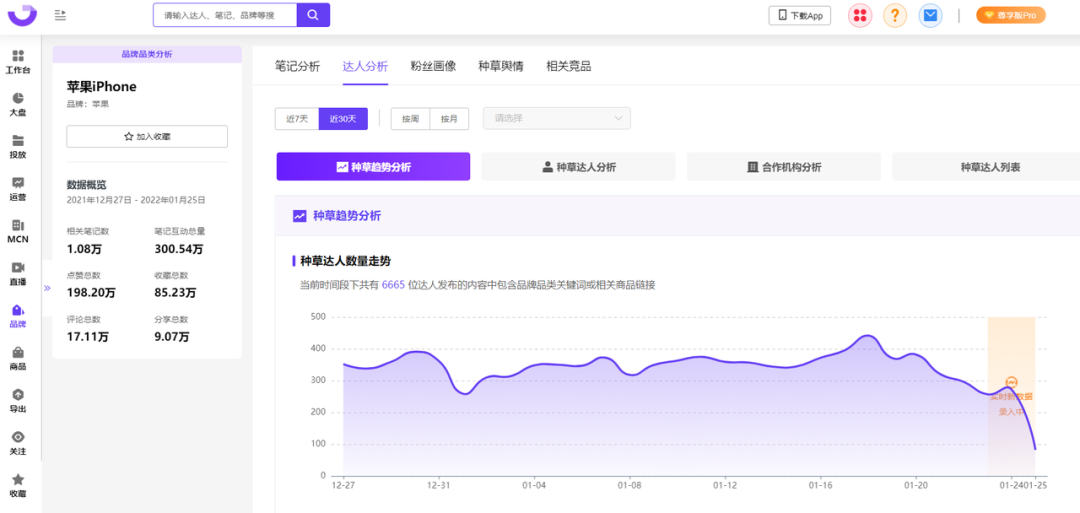The width and height of the screenshot is (1080, 513).
Task: Click the 9.07万 shares value
Action: (x=172, y=337)
